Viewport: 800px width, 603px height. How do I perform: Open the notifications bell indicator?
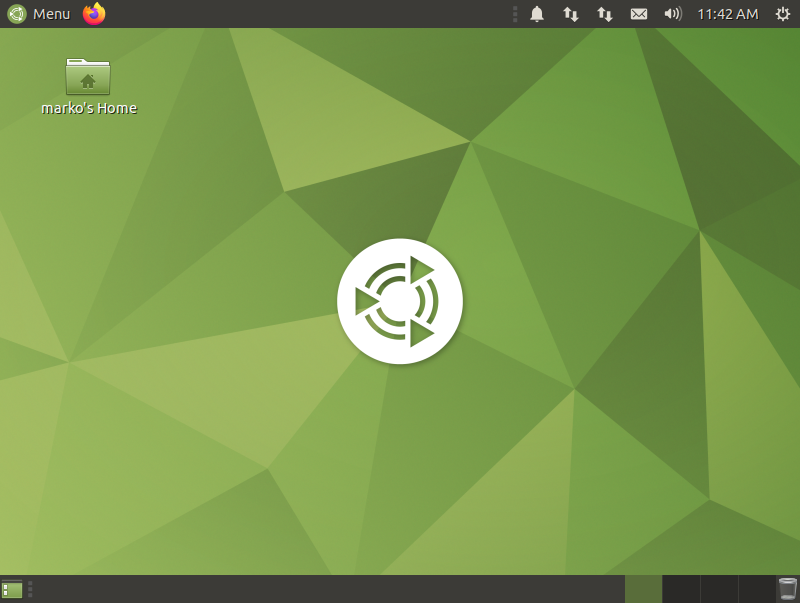coord(537,14)
